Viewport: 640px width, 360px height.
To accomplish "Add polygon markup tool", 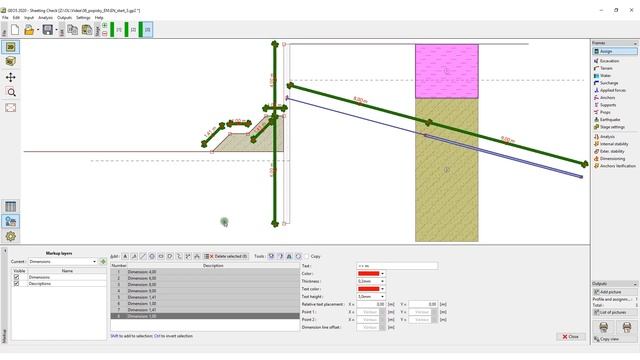I will [170, 256].
